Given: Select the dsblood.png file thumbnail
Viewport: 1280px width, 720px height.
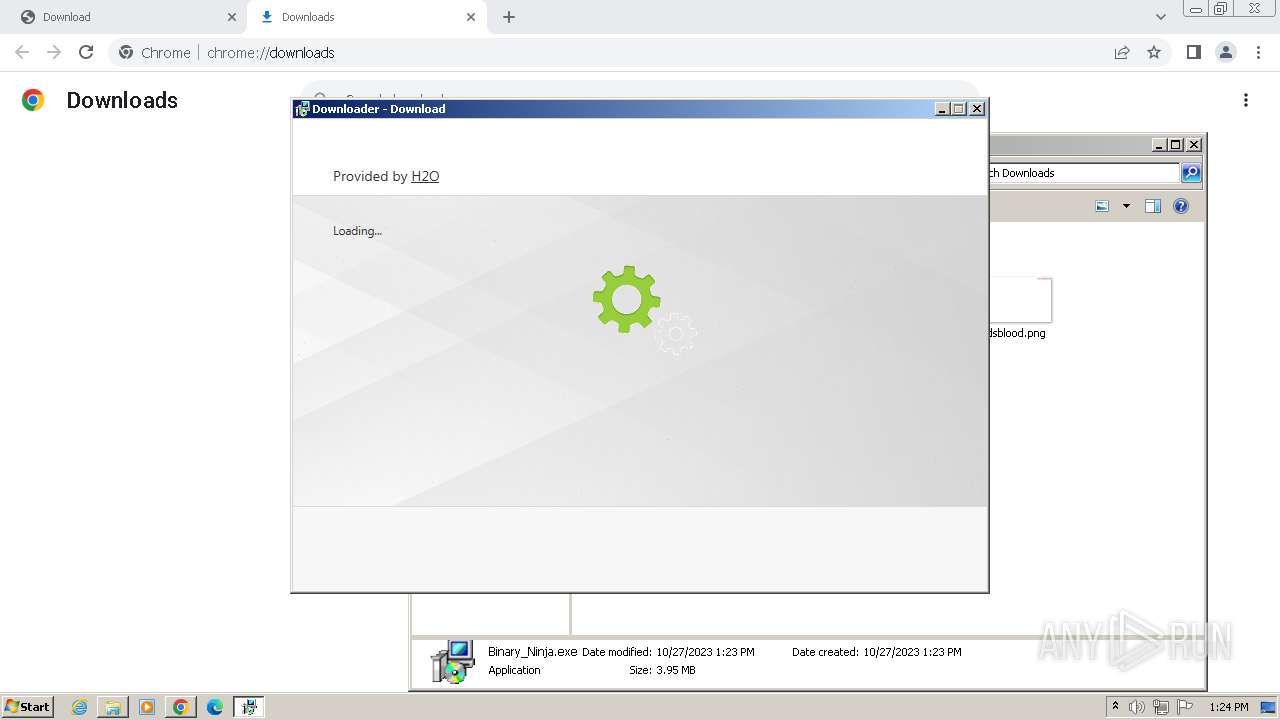Looking at the screenshot, I should [x=1019, y=299].
